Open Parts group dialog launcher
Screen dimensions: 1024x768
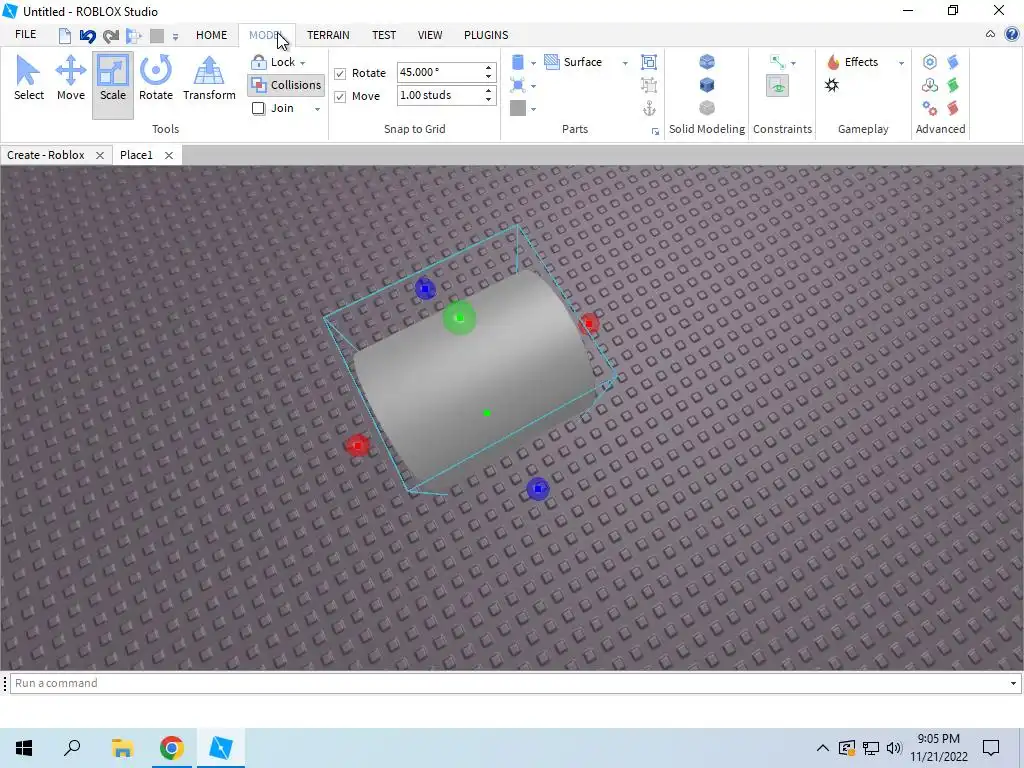pos(655,132)
